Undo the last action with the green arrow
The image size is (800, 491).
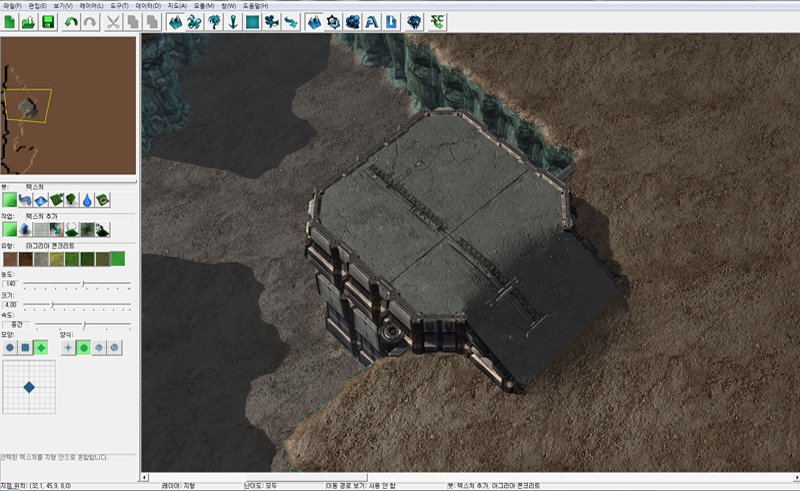pyautogui.click(x=71, y=22)
